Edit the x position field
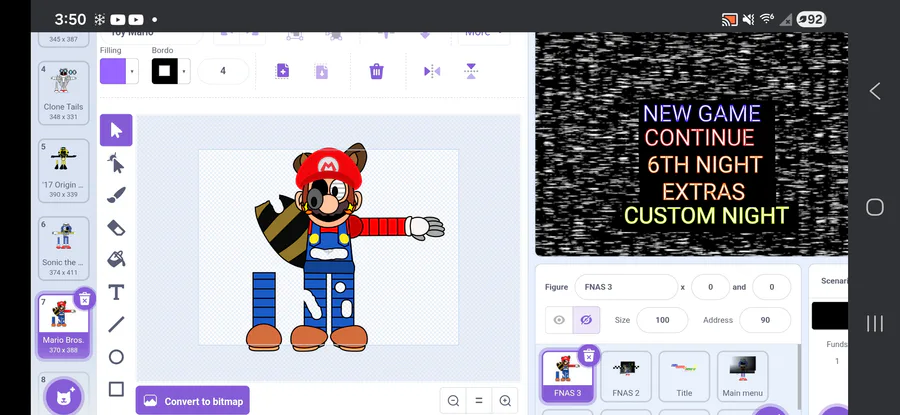The height and width of the screenshot is (415, 900). pyautogui.click(x=710, y=287)
